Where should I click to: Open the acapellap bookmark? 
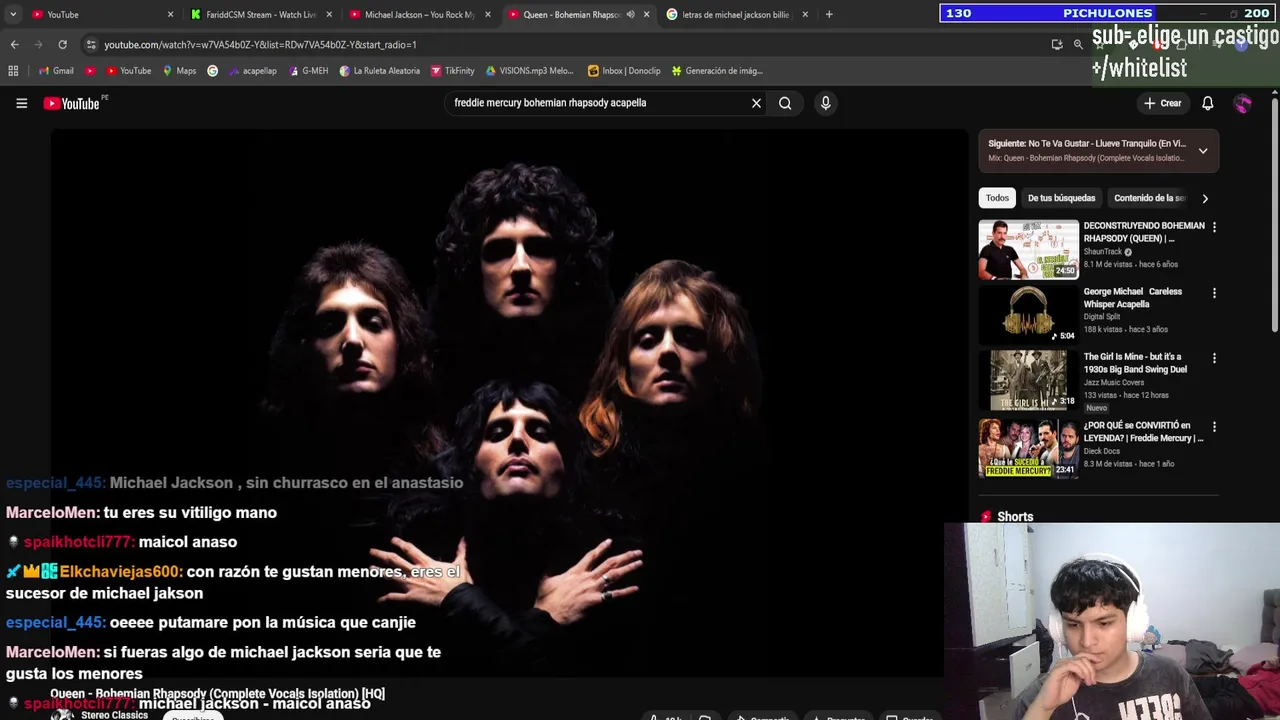[252, 71]
